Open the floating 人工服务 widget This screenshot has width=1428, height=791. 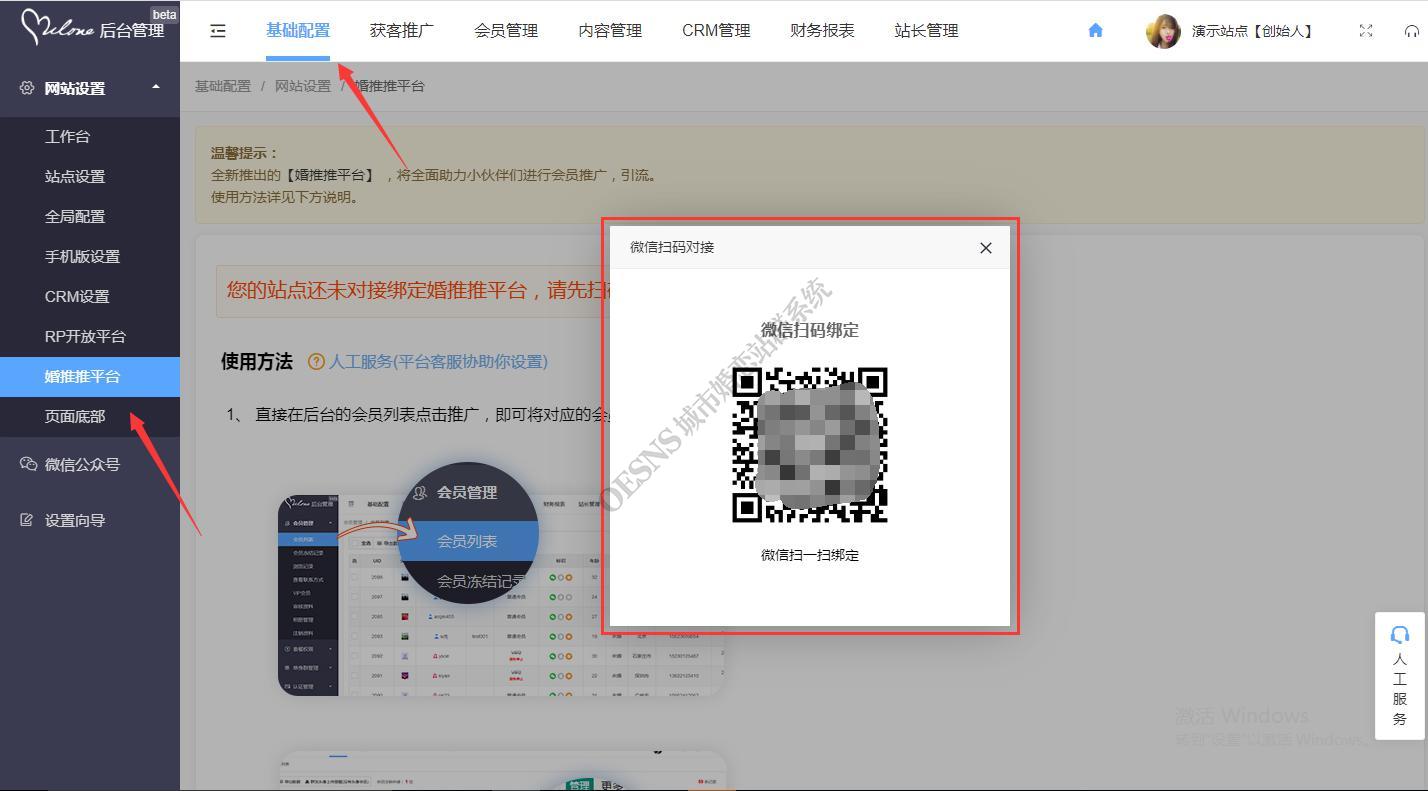click(1400, 676)
